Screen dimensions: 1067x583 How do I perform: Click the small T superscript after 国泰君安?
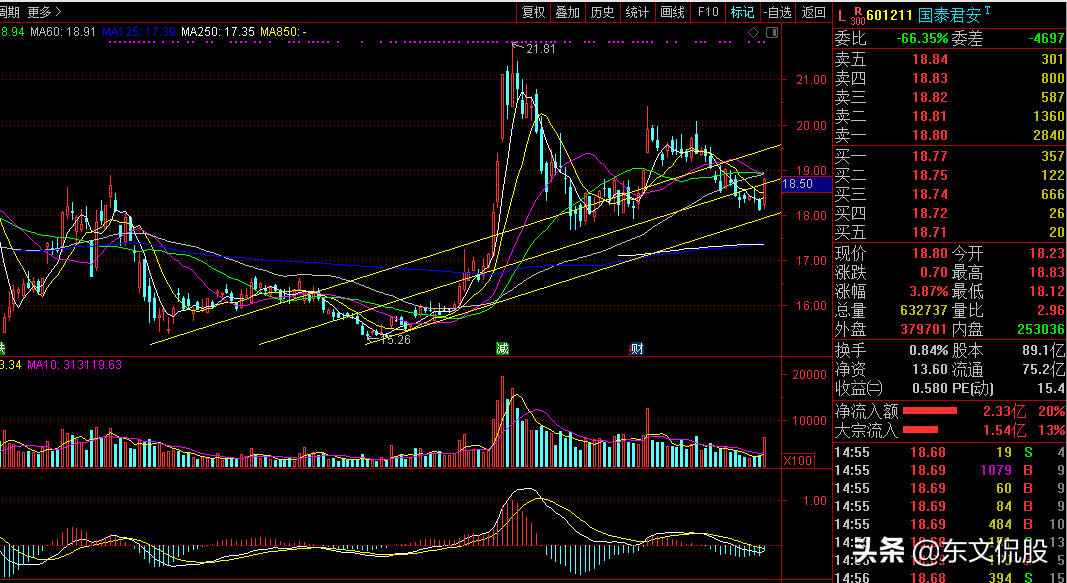click(987, 11)
